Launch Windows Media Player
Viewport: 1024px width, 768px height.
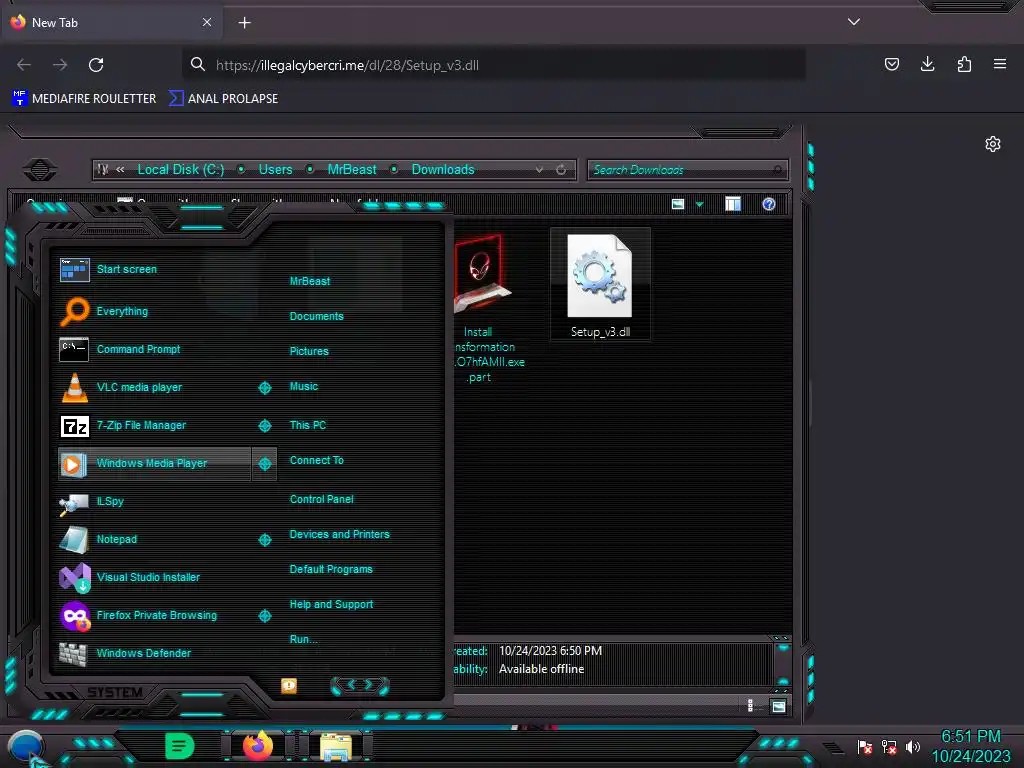(x=152, y=463)
